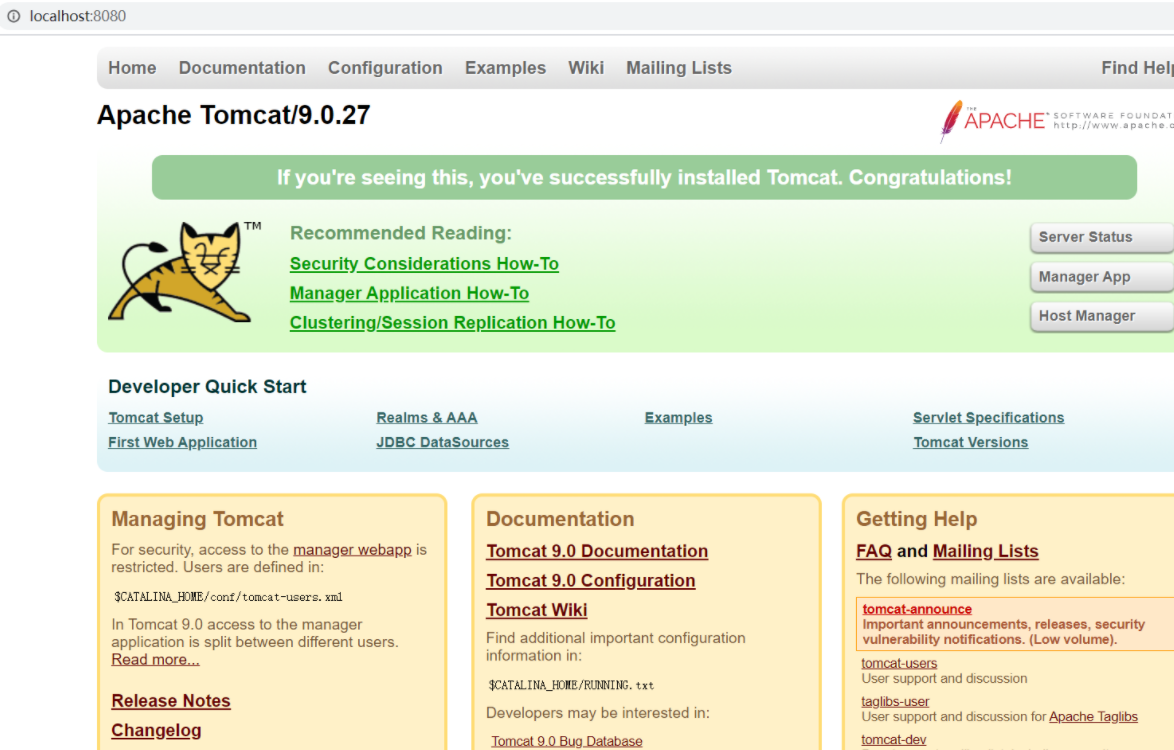Open the Release Notes link
Viewport: 1174px width, 750px height.
(171, 701)
